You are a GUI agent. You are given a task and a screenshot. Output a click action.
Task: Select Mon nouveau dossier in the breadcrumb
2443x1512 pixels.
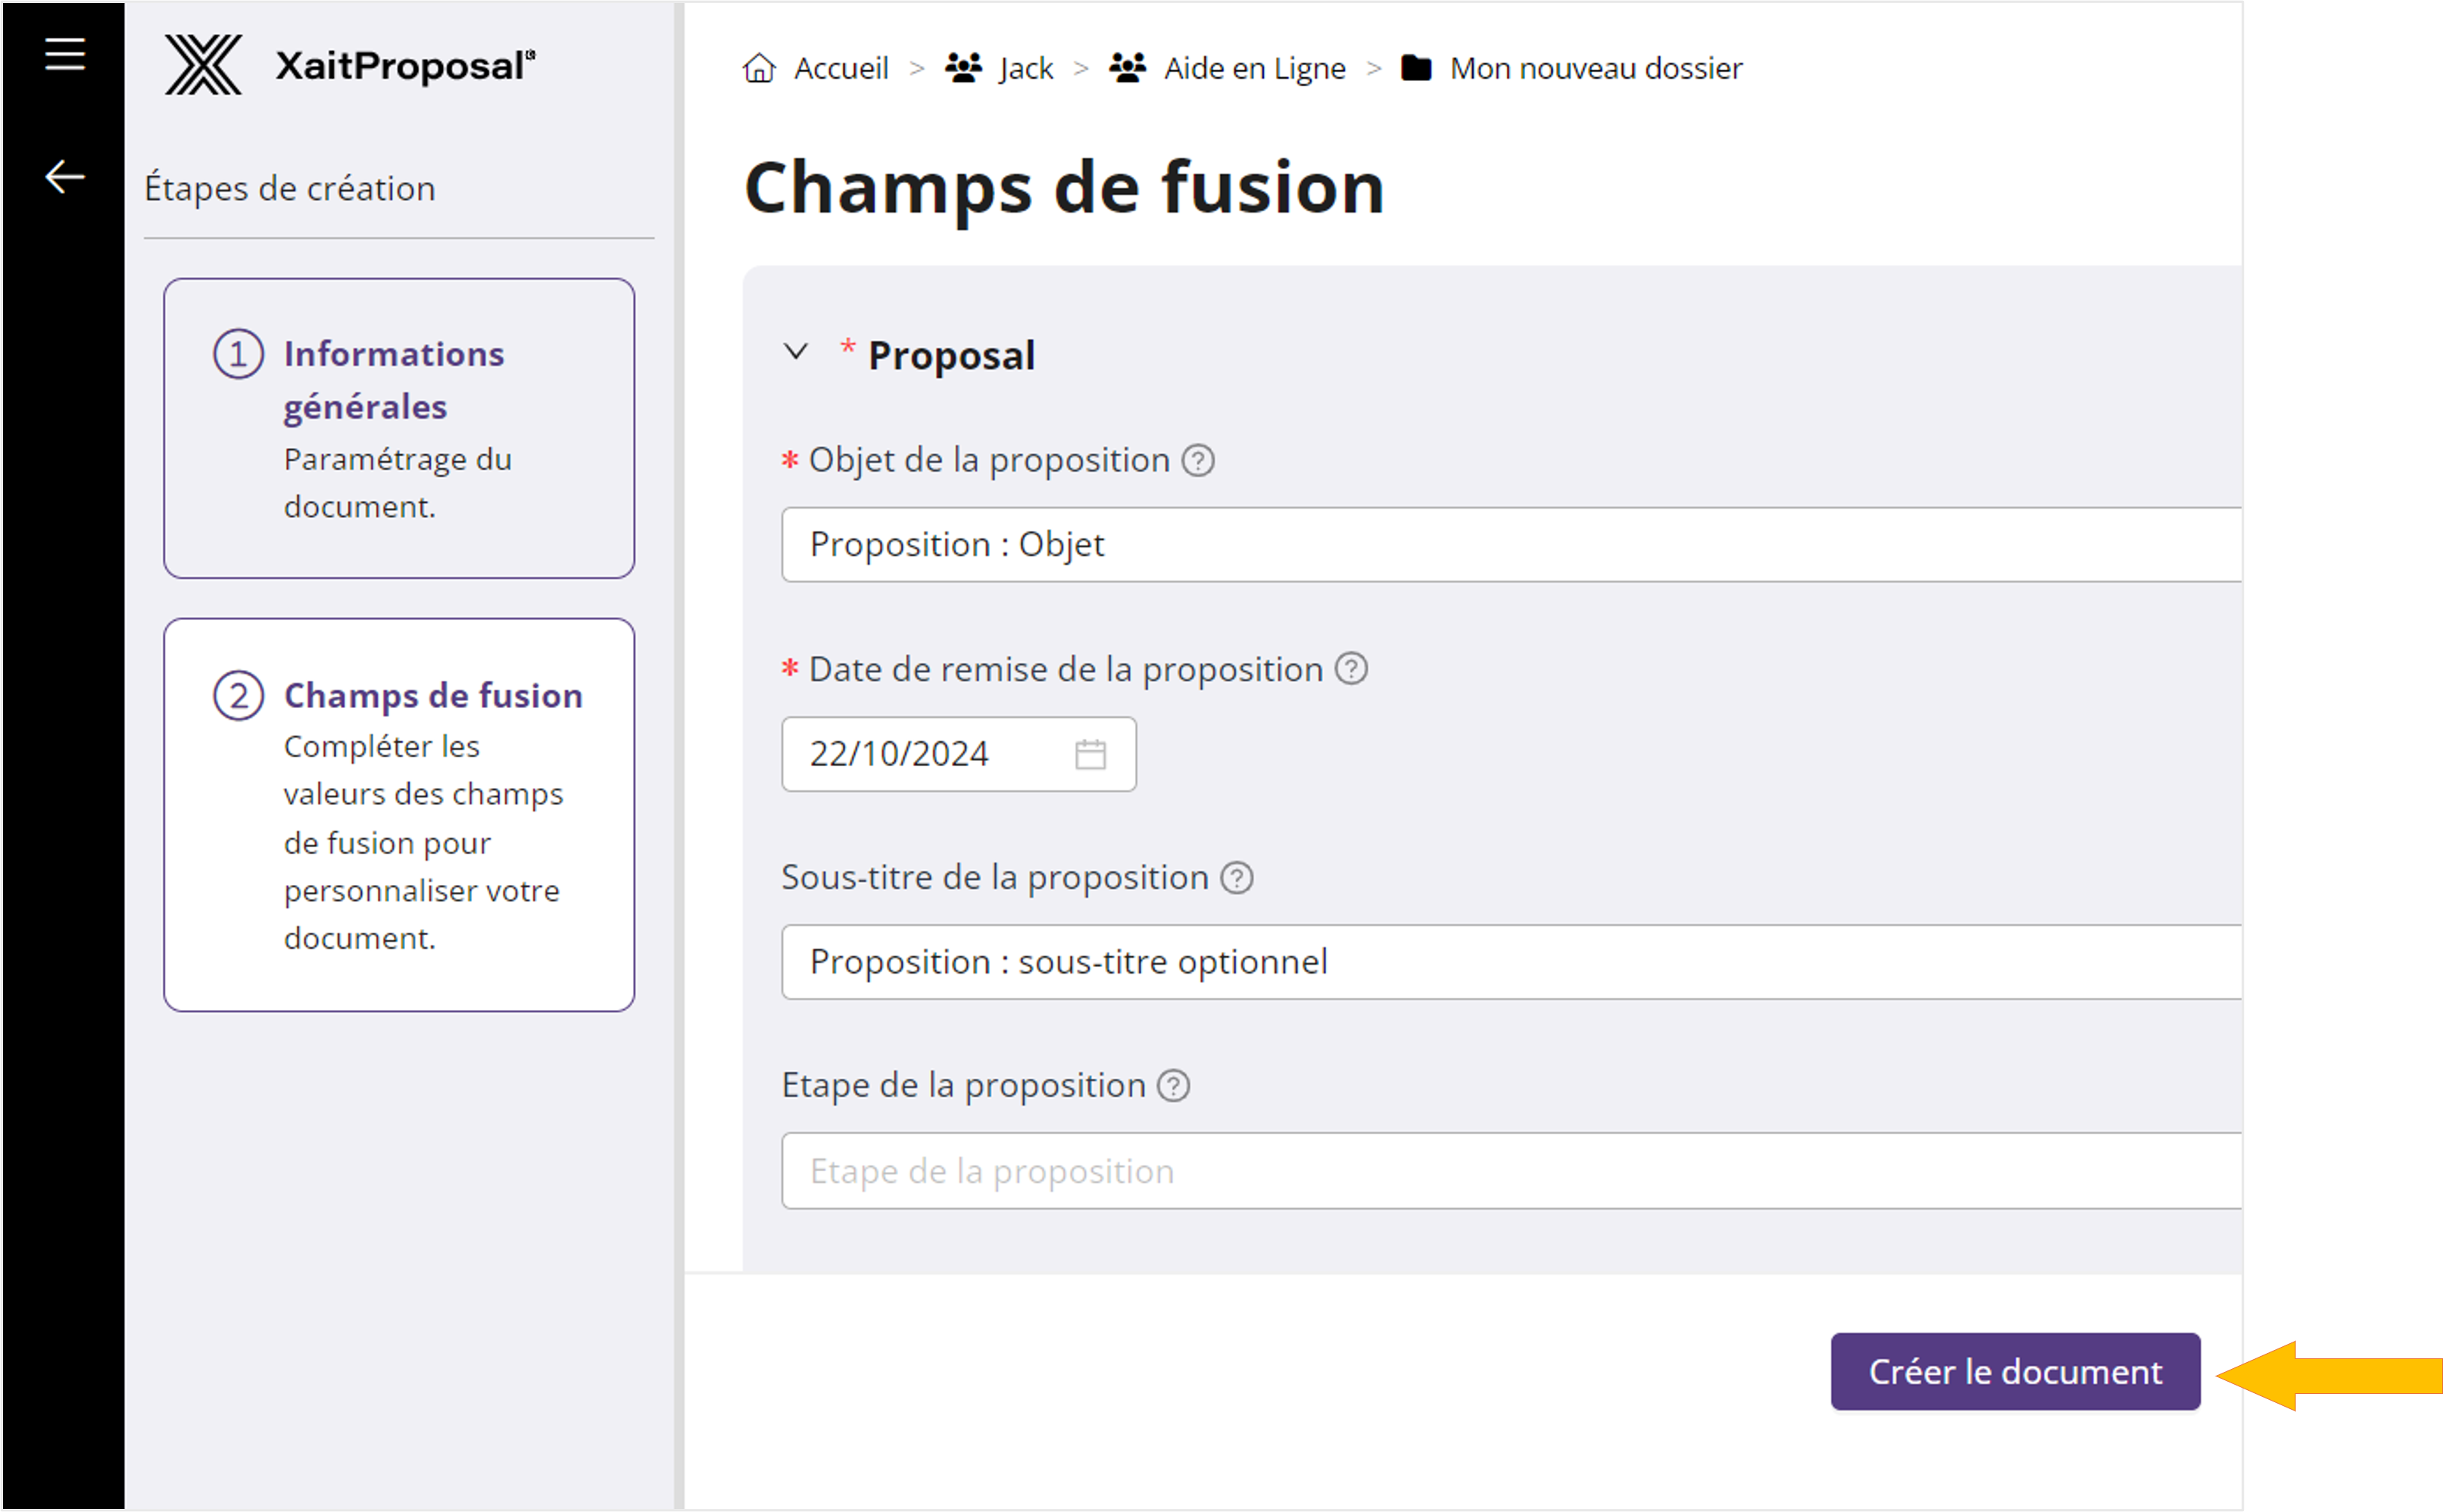[x=1595, y=67]
